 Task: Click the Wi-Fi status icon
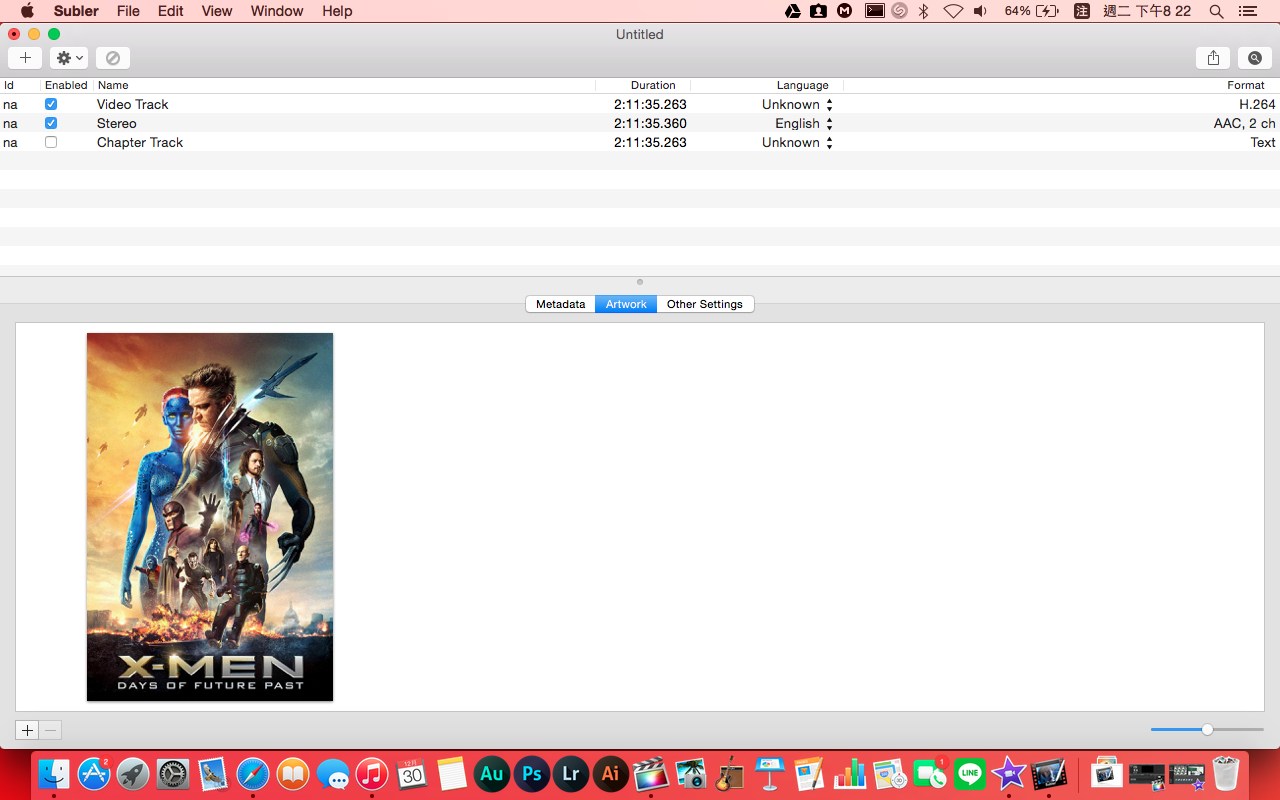coord(953,11)
